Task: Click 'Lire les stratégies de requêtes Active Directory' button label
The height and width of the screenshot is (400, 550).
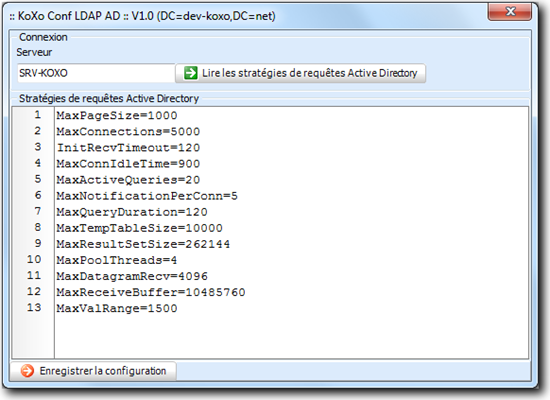Action: 309,73
